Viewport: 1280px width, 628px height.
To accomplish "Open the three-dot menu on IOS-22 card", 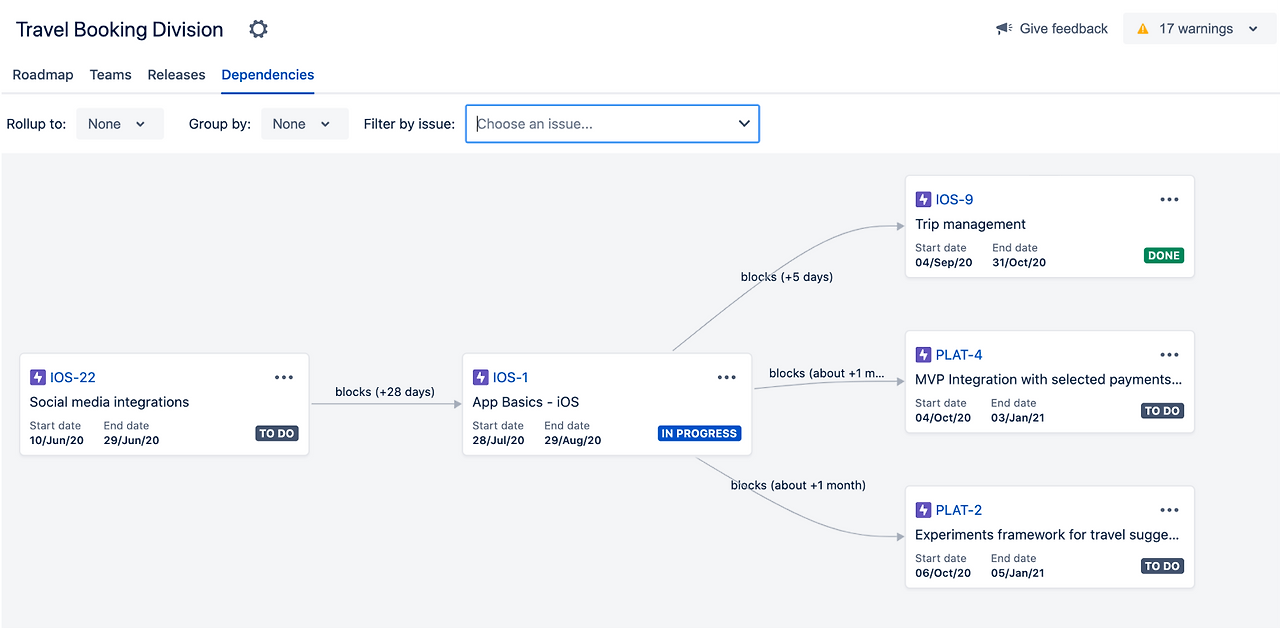I will [284, 377].
